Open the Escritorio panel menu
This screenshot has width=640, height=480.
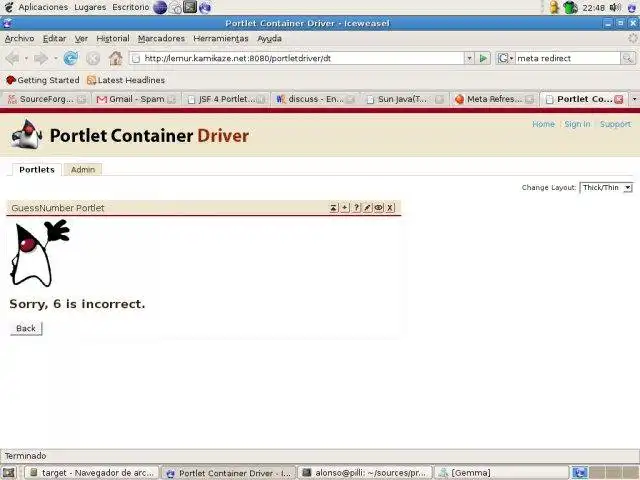131,7
